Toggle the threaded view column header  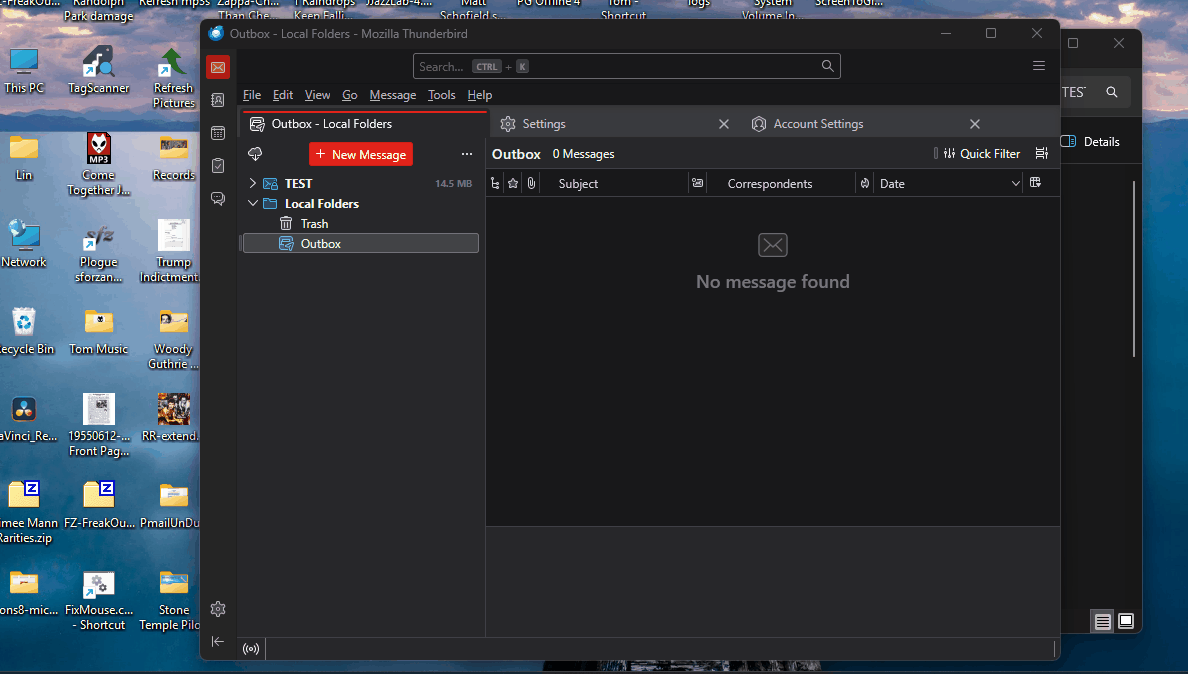click(x=495, y=184)
